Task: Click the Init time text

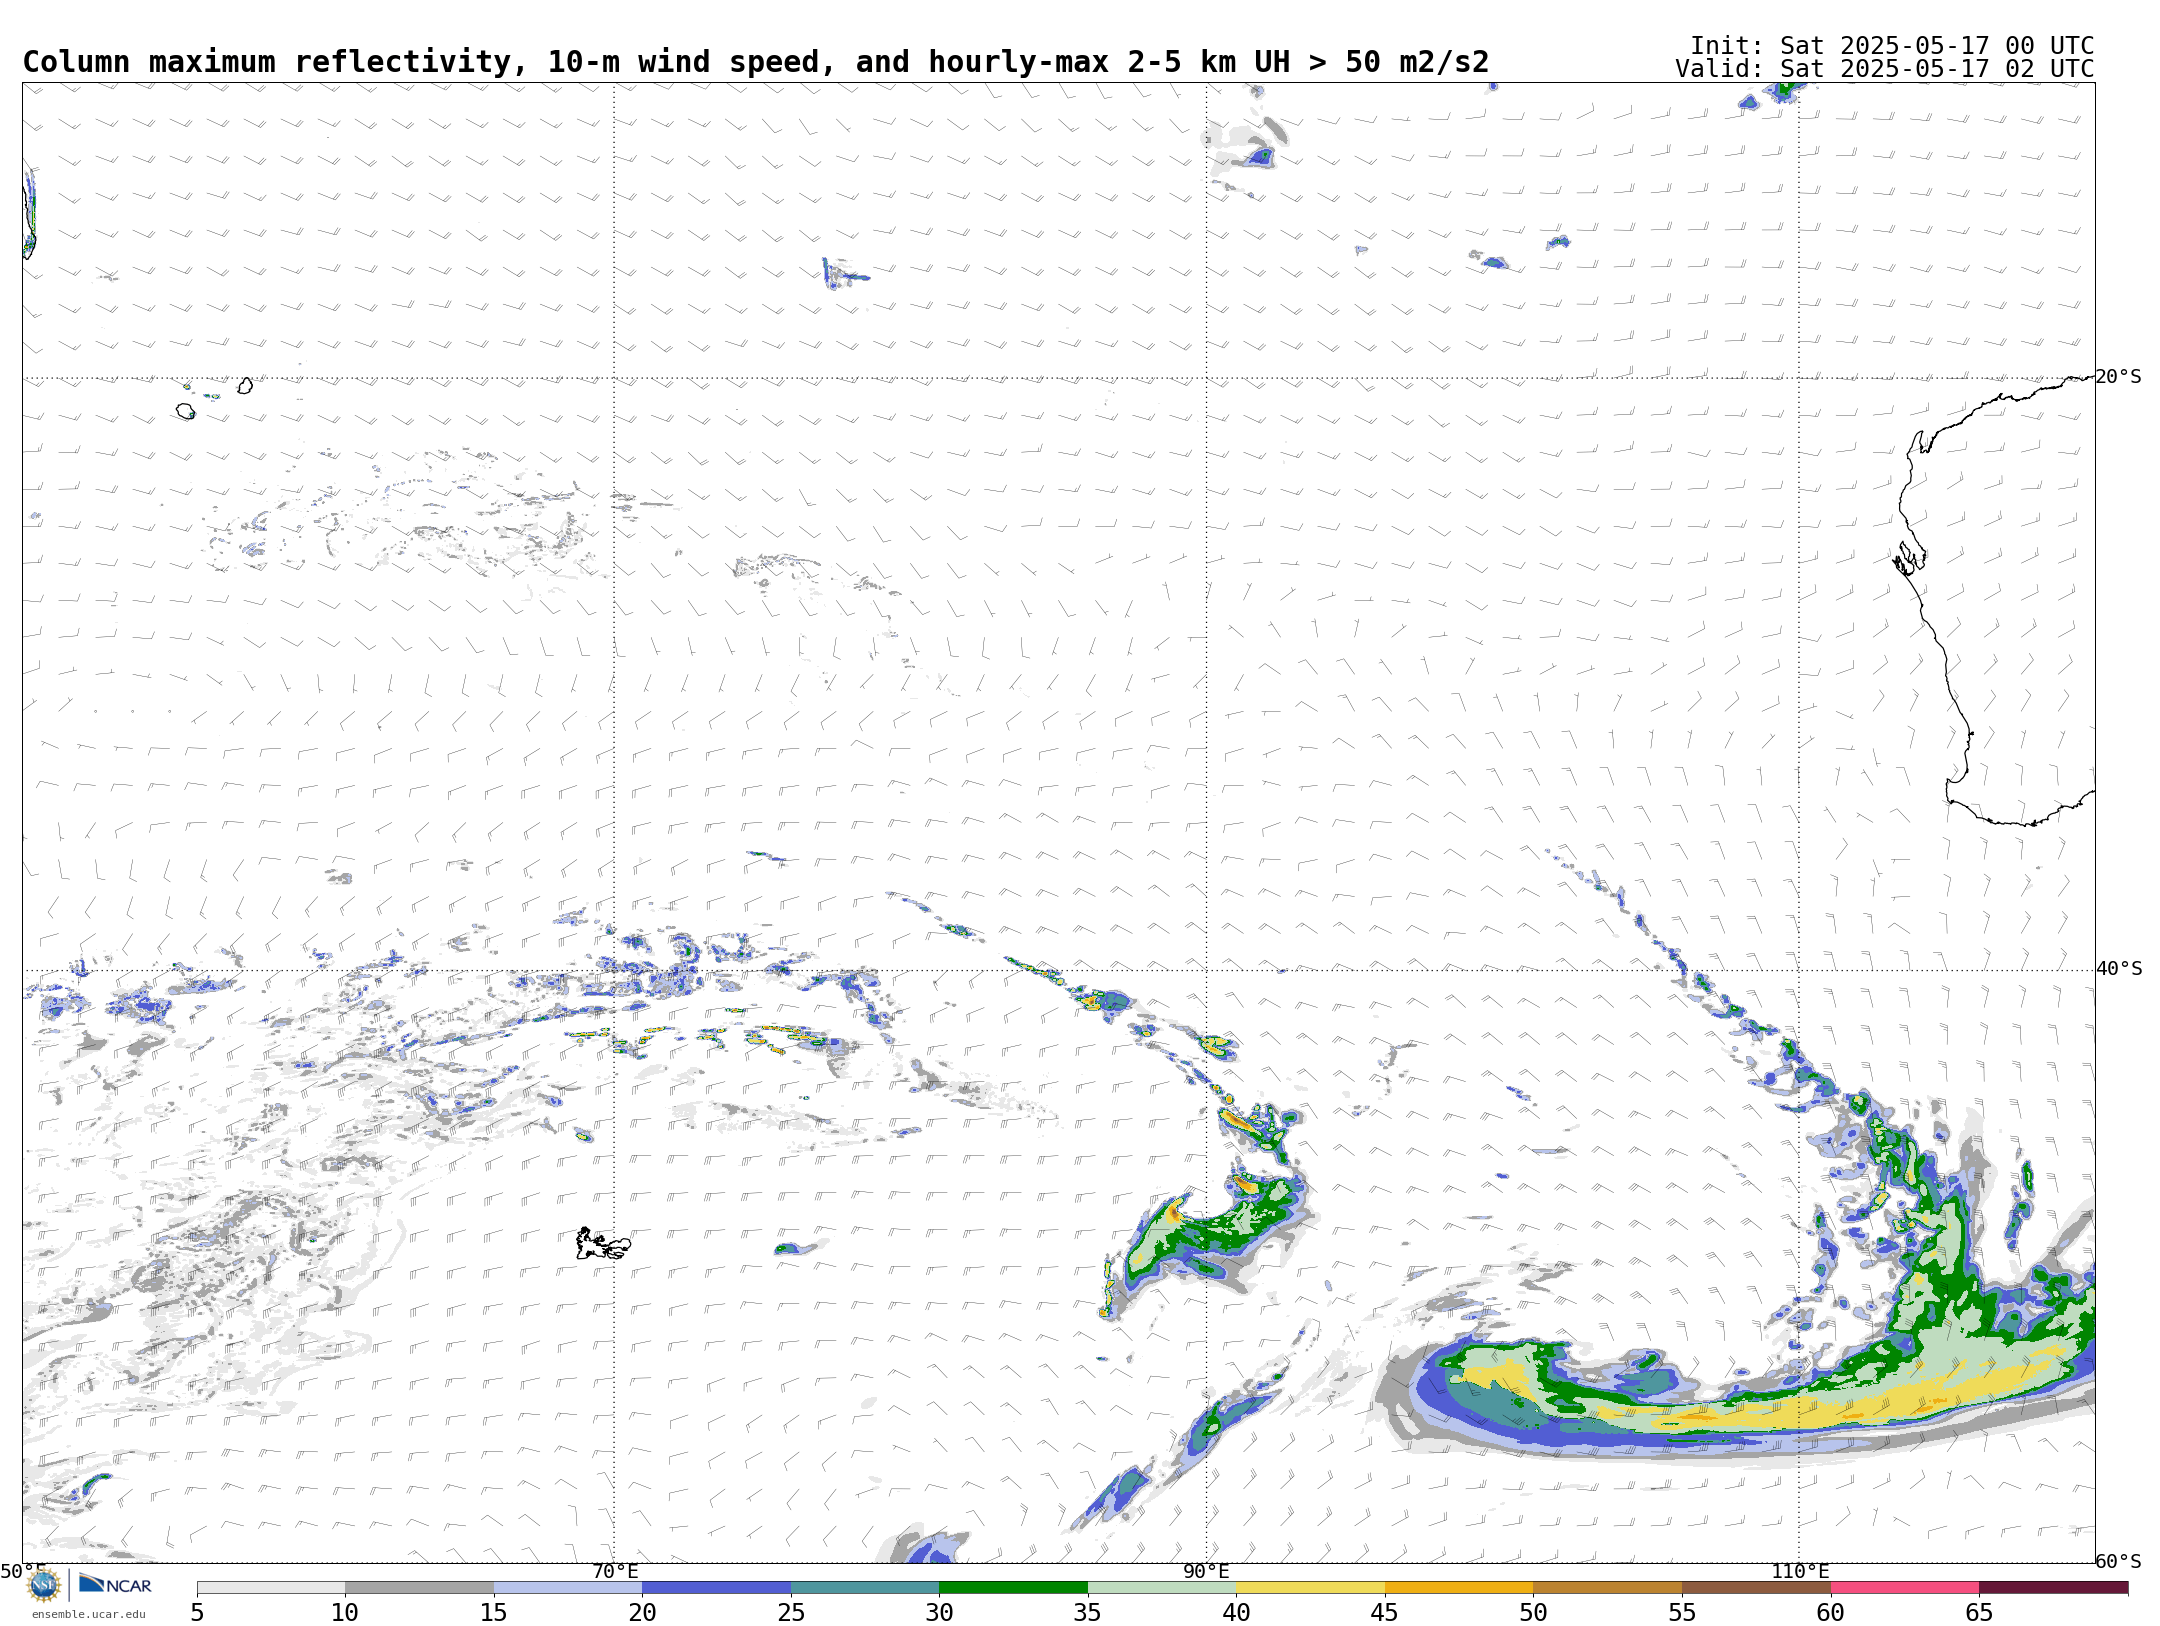Action: 1892,46
